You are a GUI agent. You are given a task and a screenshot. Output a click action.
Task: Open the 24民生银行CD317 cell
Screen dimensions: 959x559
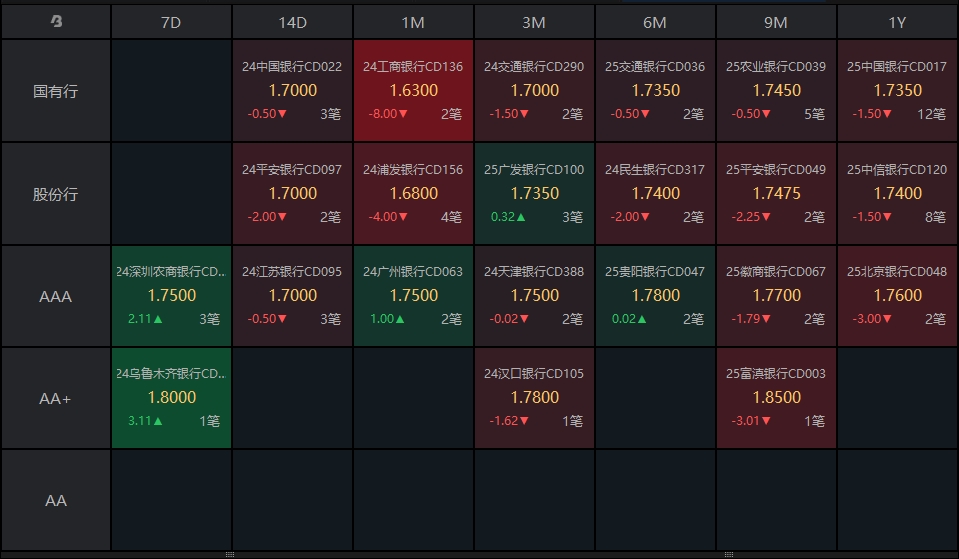(x=656, y=194)
